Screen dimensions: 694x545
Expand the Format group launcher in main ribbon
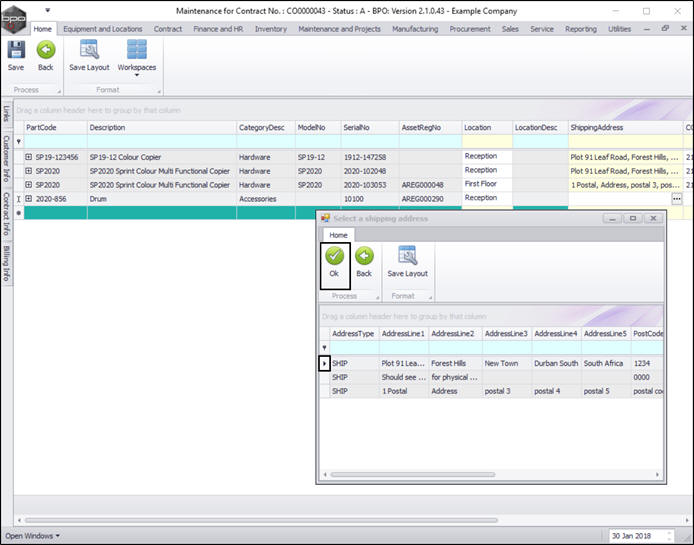[159, 91]
